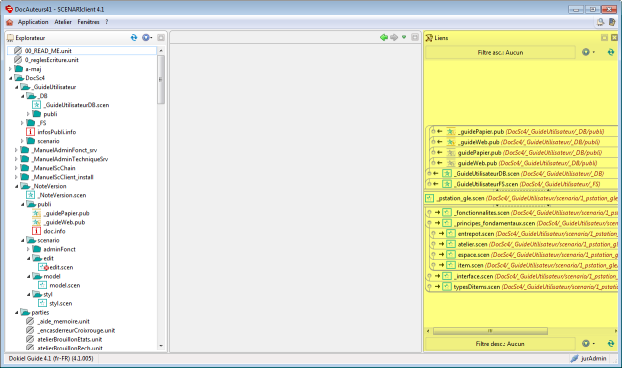The image size is (622, 368).
Task: Select _guideWeb.pub in explorer tree
Action: point(64,222)
